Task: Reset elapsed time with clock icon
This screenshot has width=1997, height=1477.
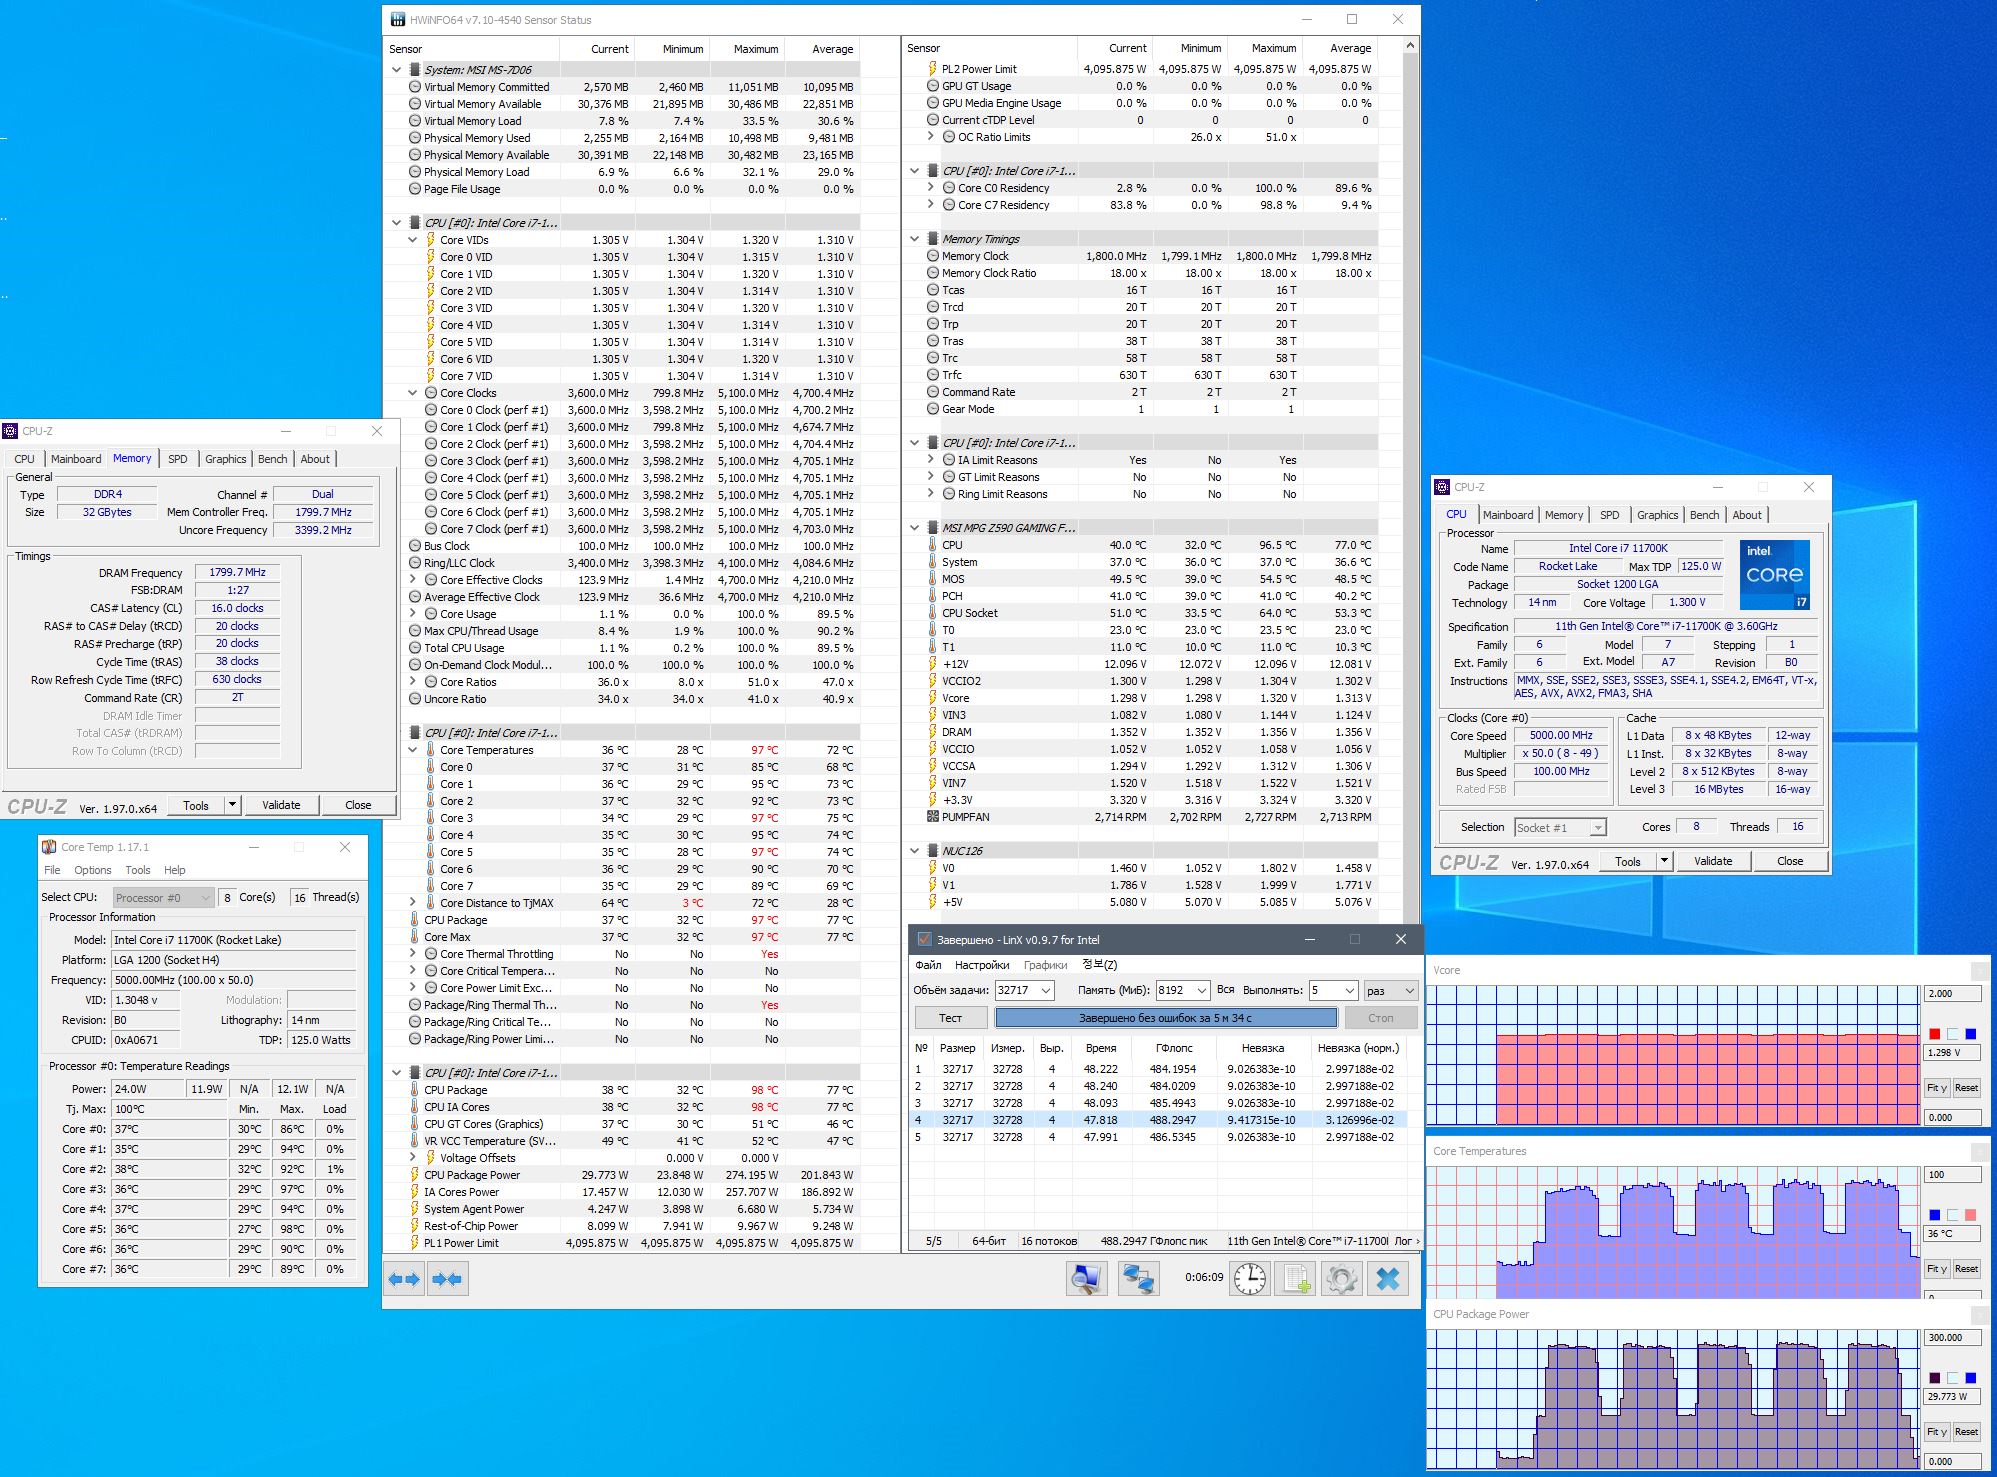Action: click(x=1249, y=1278)
